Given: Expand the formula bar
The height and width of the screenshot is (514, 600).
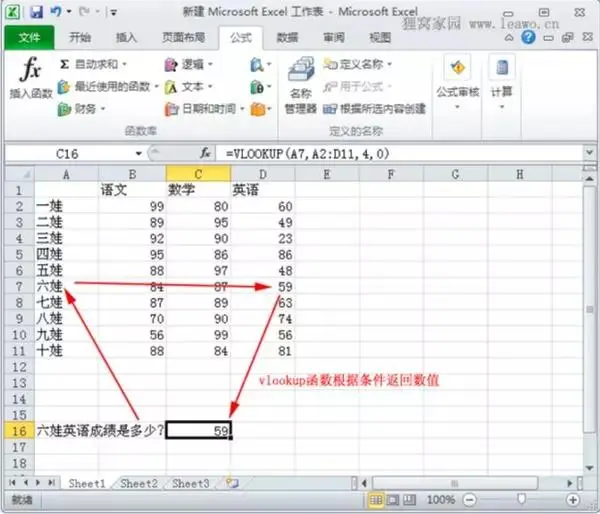Looking at the screenshot, I should pos(589,153).
